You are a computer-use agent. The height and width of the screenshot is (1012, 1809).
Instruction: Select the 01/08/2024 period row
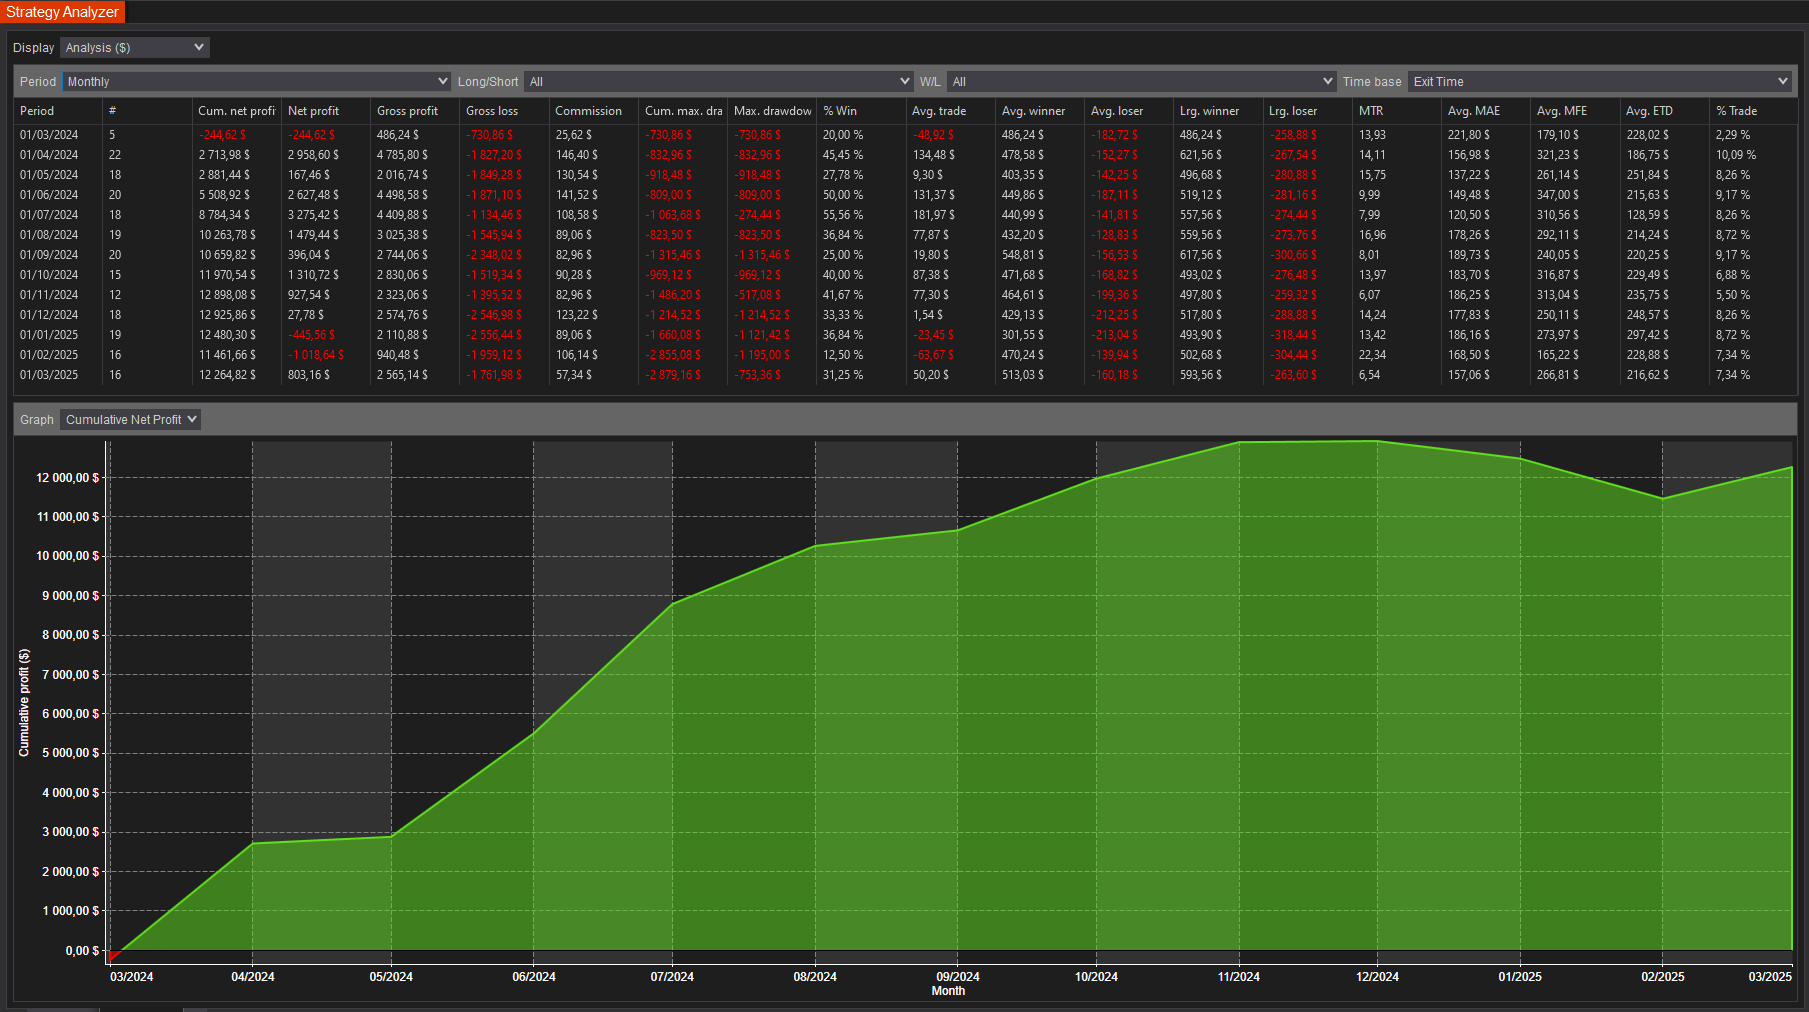pos(905,235)
